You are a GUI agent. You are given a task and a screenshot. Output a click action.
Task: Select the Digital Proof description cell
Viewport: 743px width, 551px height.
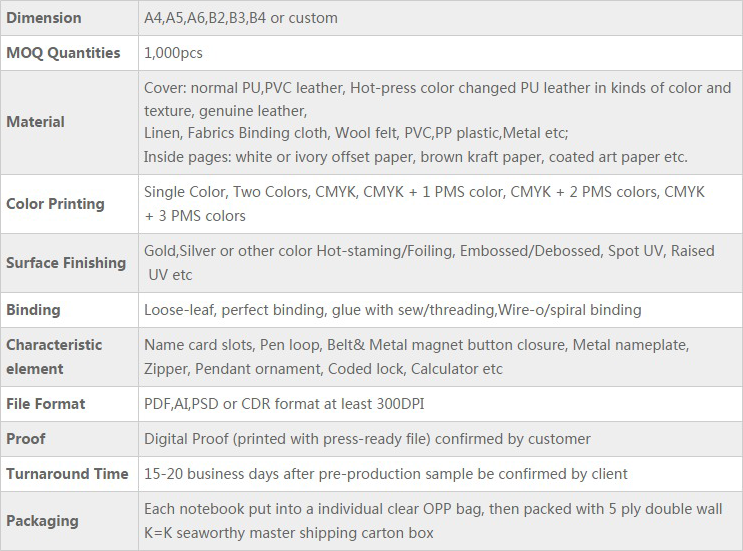(x=367, y=439)
